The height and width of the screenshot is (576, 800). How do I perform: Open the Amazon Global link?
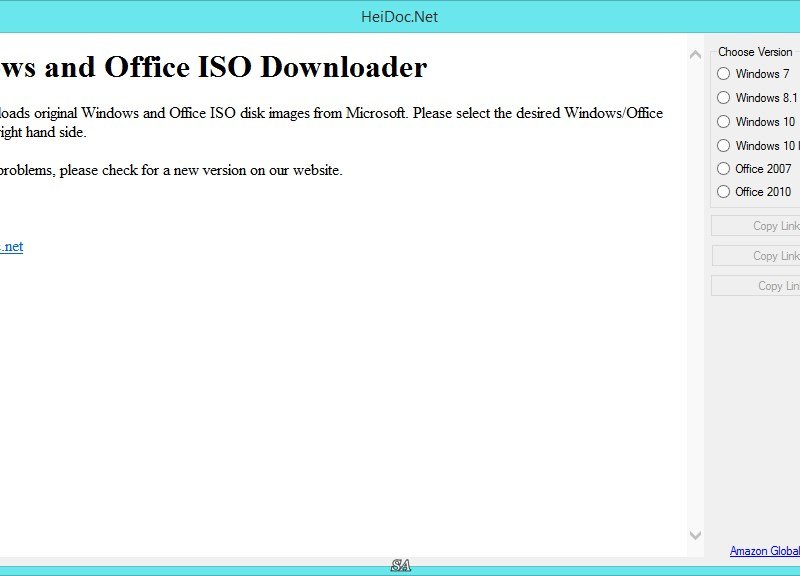[765, 551]
